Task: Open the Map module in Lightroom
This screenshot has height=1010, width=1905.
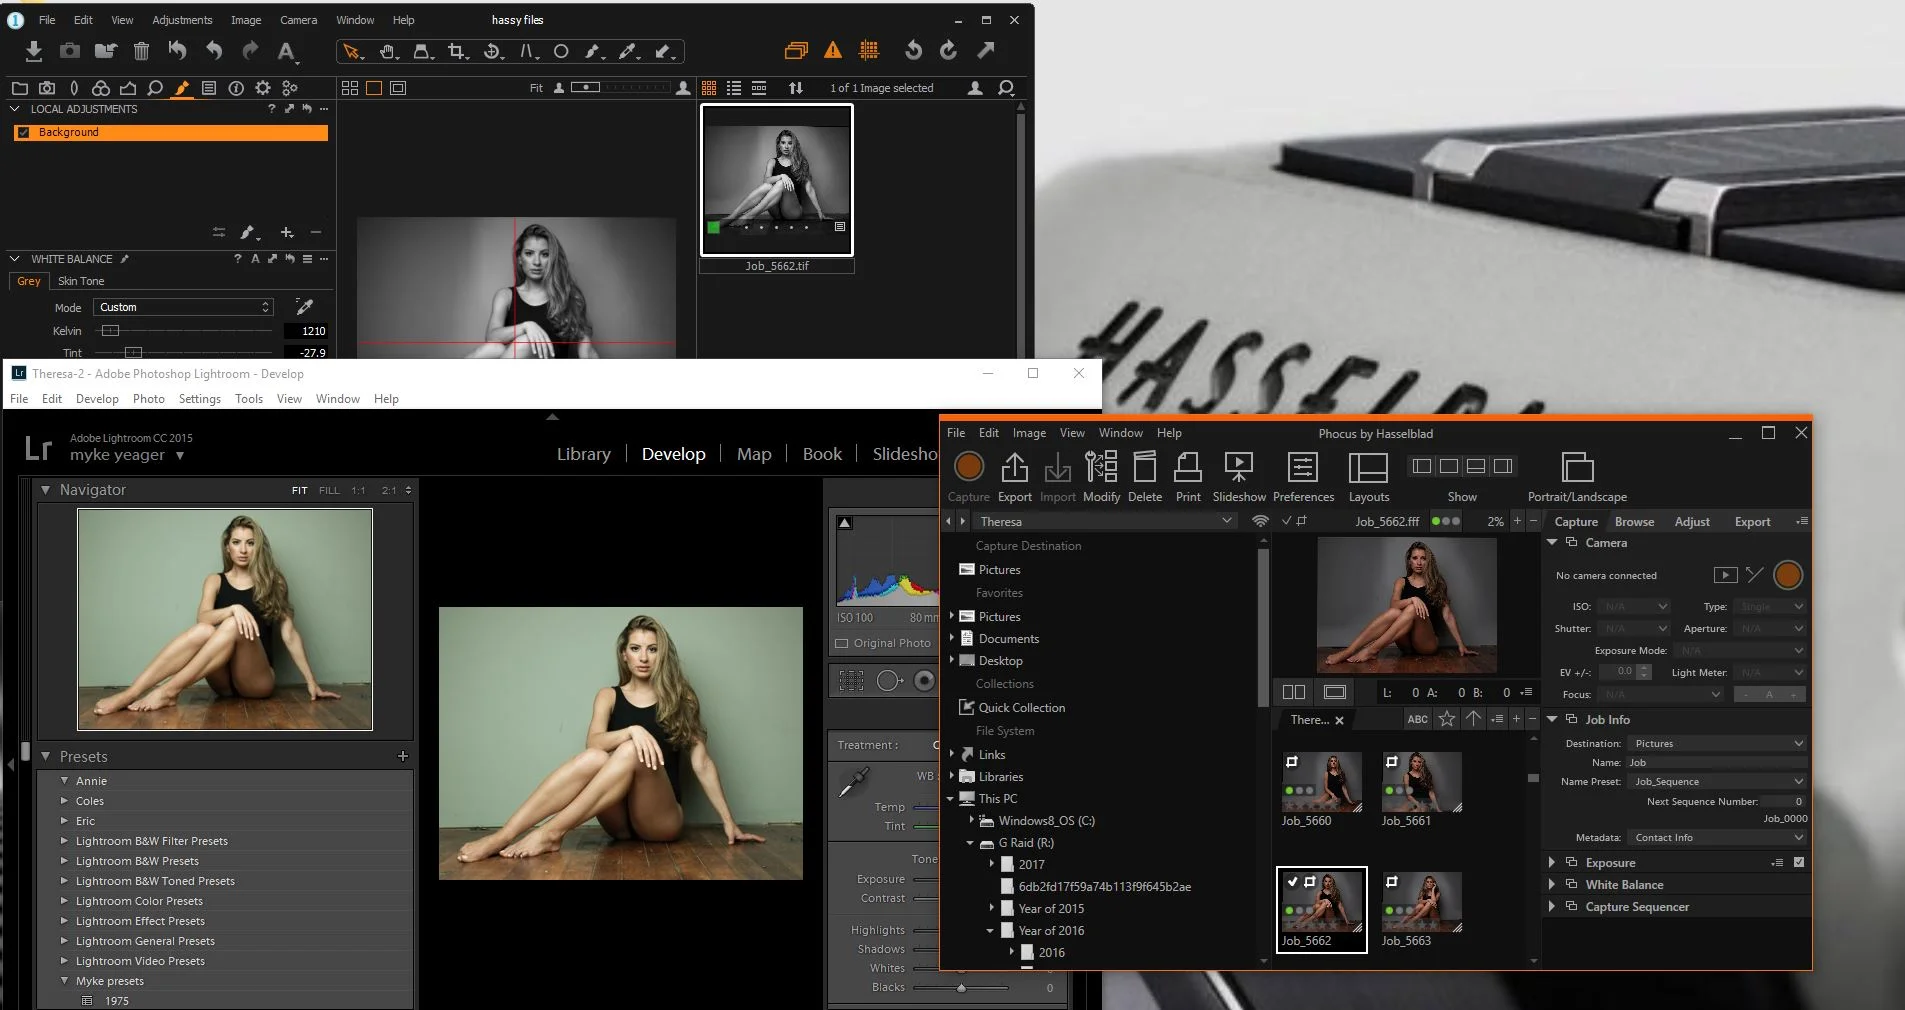Action: coord(754,453)
